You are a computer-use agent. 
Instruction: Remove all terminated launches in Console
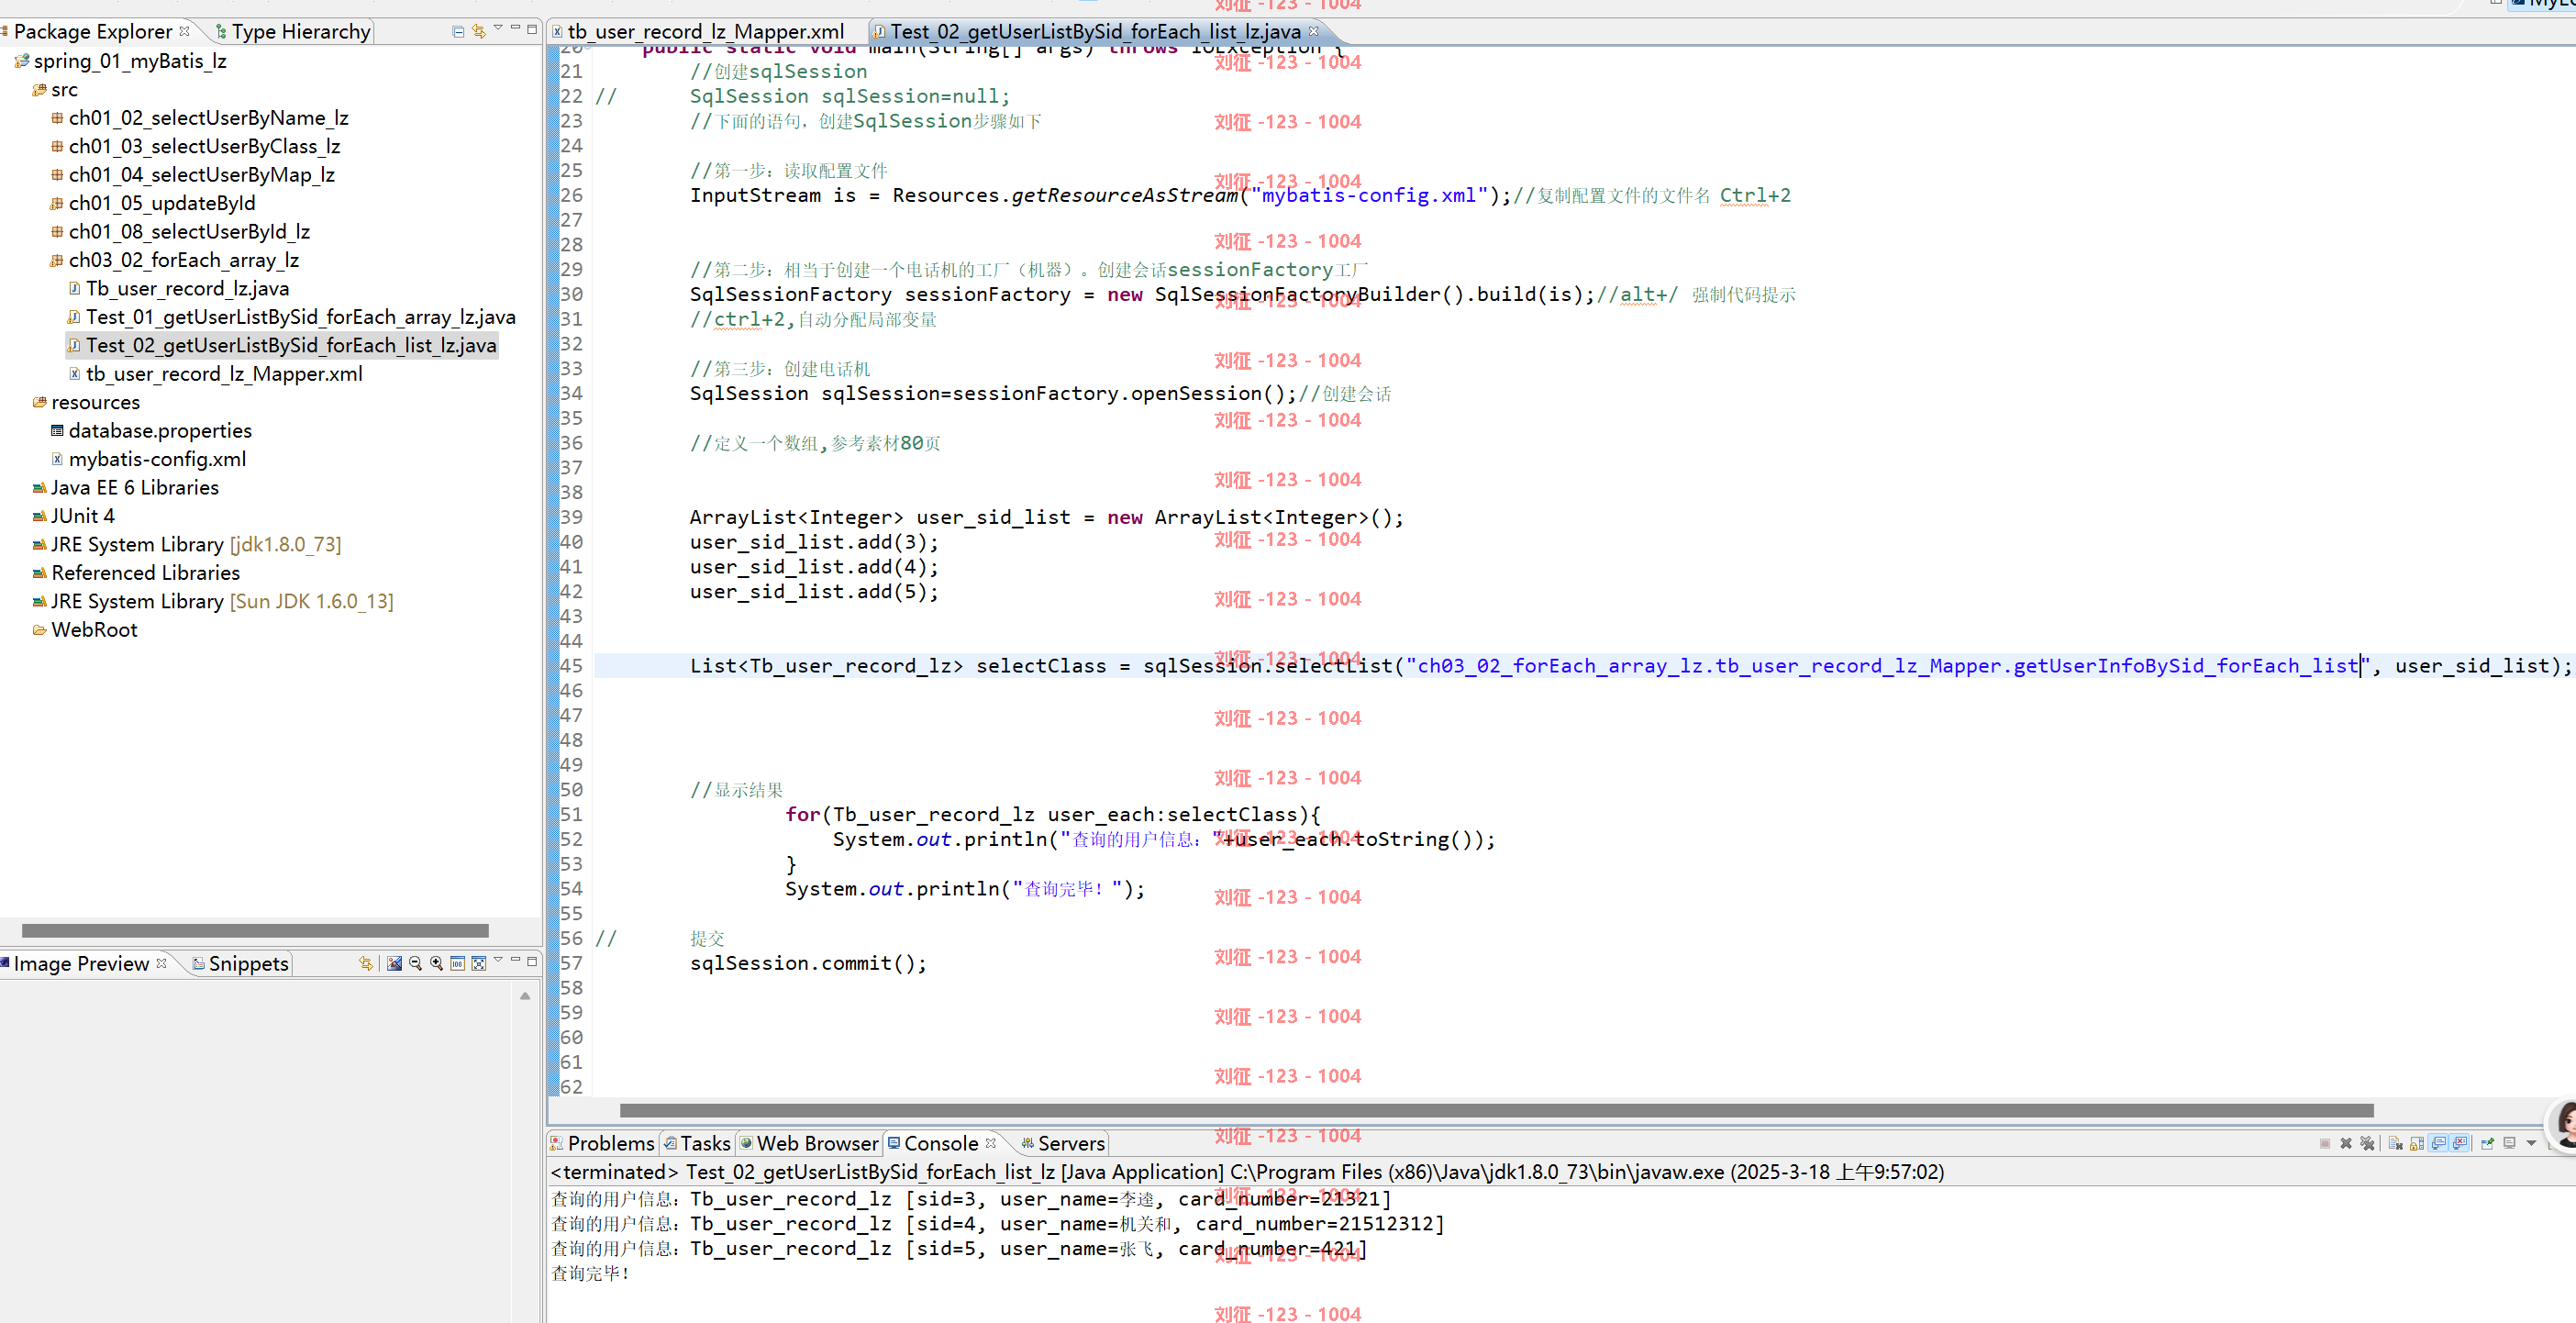(x=2367, y=1144)
